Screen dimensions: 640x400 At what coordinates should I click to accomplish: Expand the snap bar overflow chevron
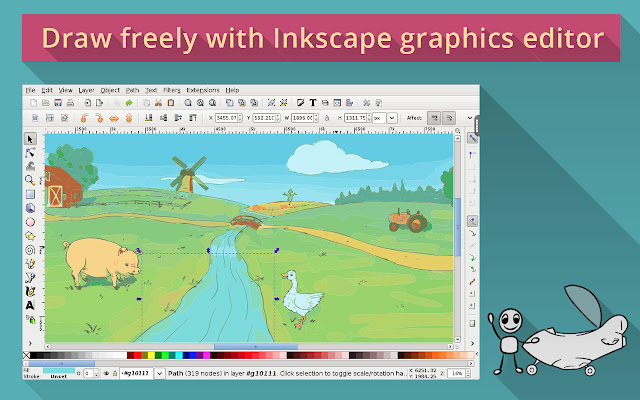coord(472,343)
